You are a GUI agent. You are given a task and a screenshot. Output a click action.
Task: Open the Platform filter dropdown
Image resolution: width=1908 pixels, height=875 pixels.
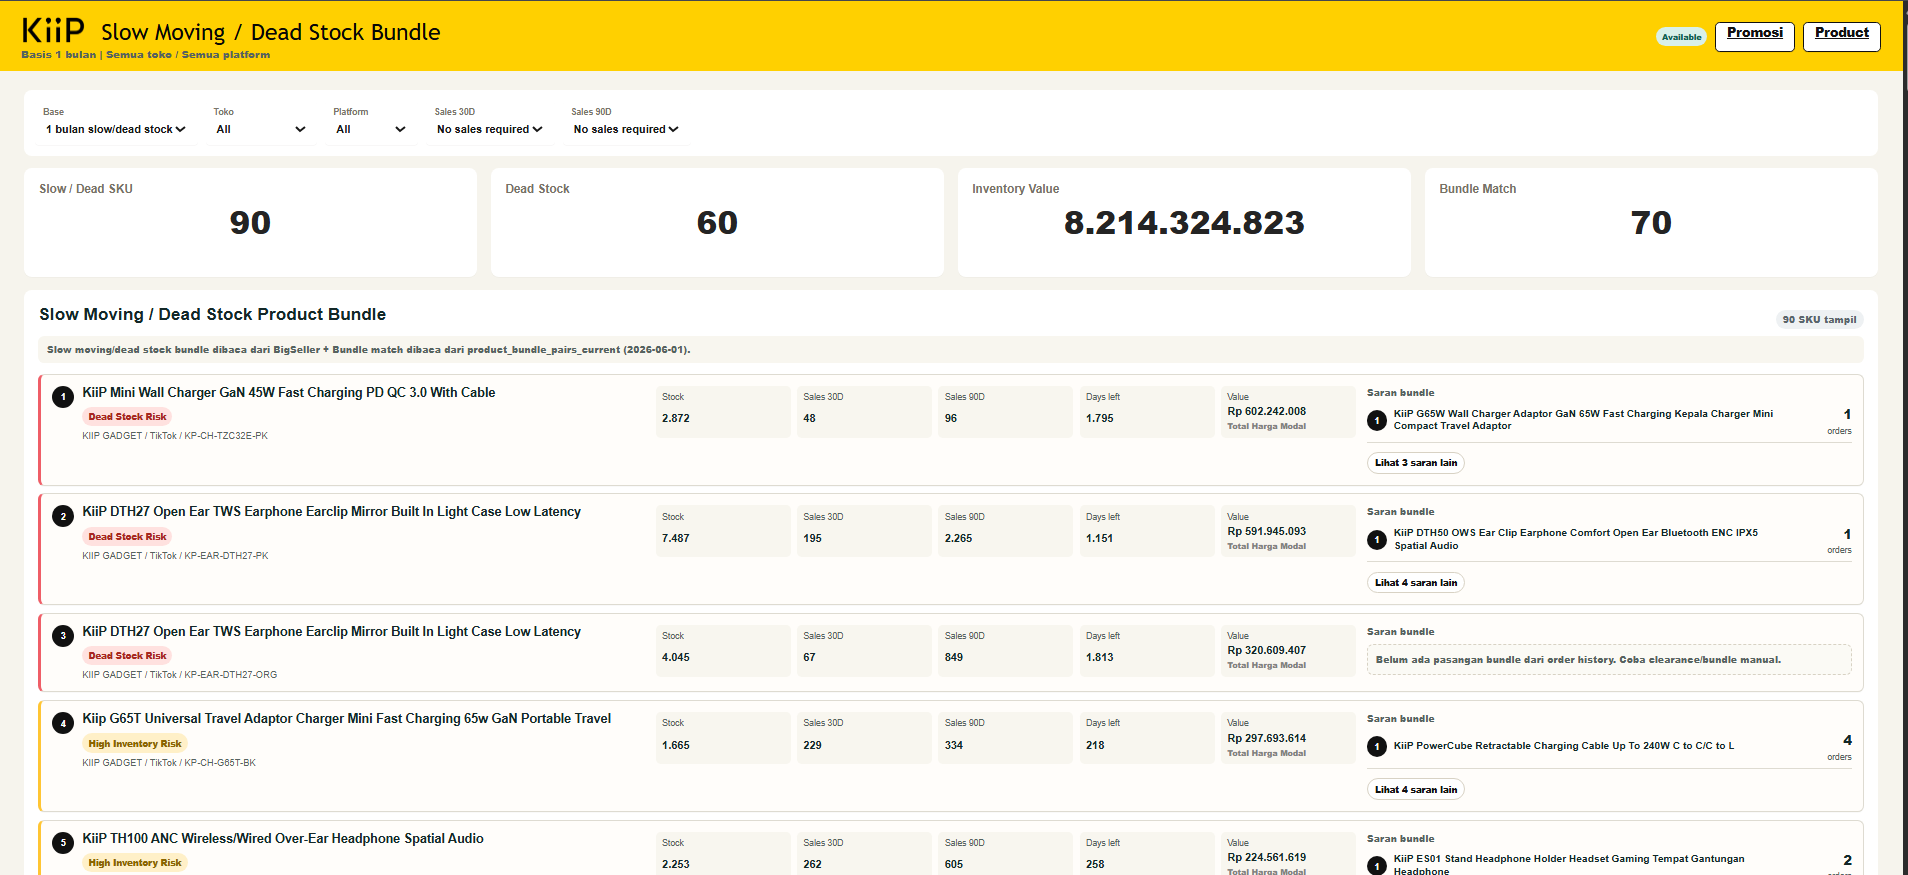[x=371, y=129]
